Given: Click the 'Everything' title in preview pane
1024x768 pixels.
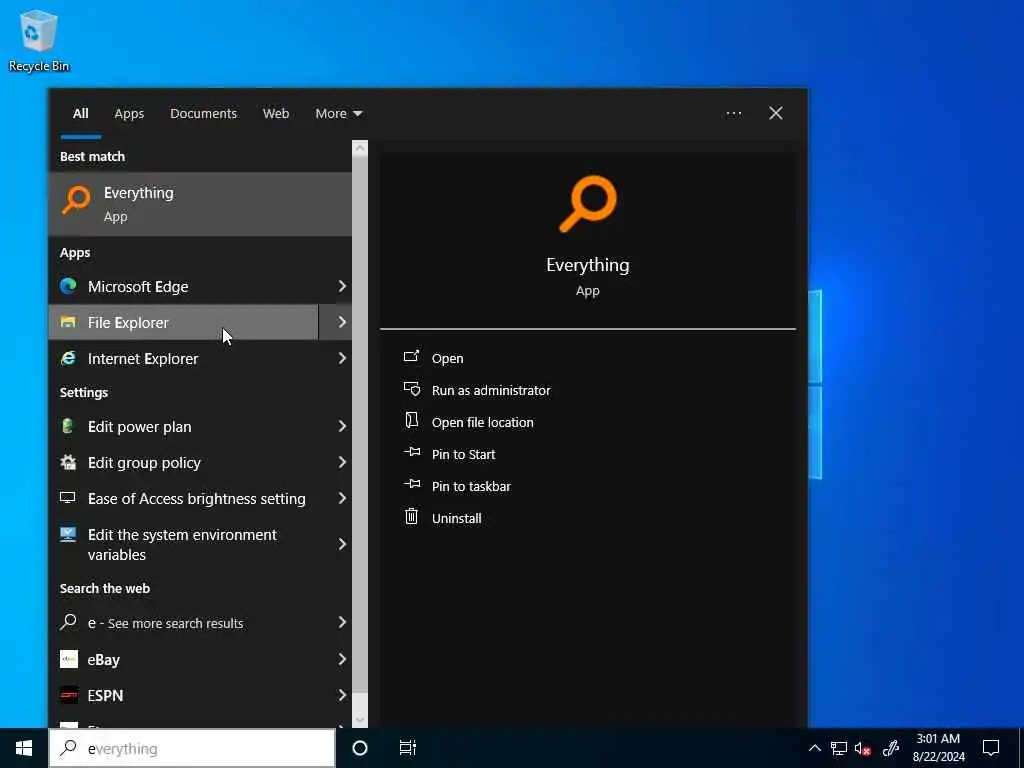Looking at the screenshot, I should click(x=588, y=264).
